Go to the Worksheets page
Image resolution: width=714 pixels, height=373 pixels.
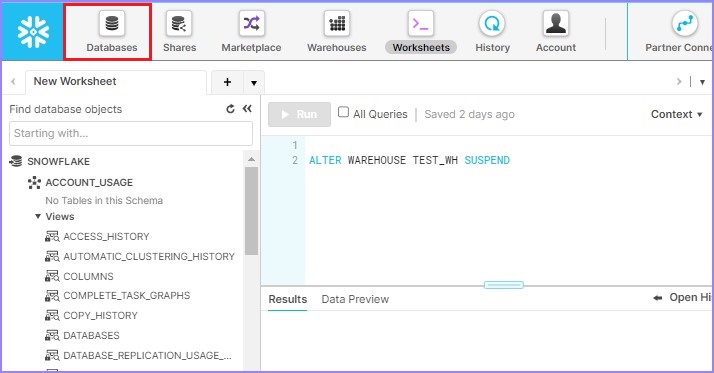pyautogui.click(x=421, y=32)
